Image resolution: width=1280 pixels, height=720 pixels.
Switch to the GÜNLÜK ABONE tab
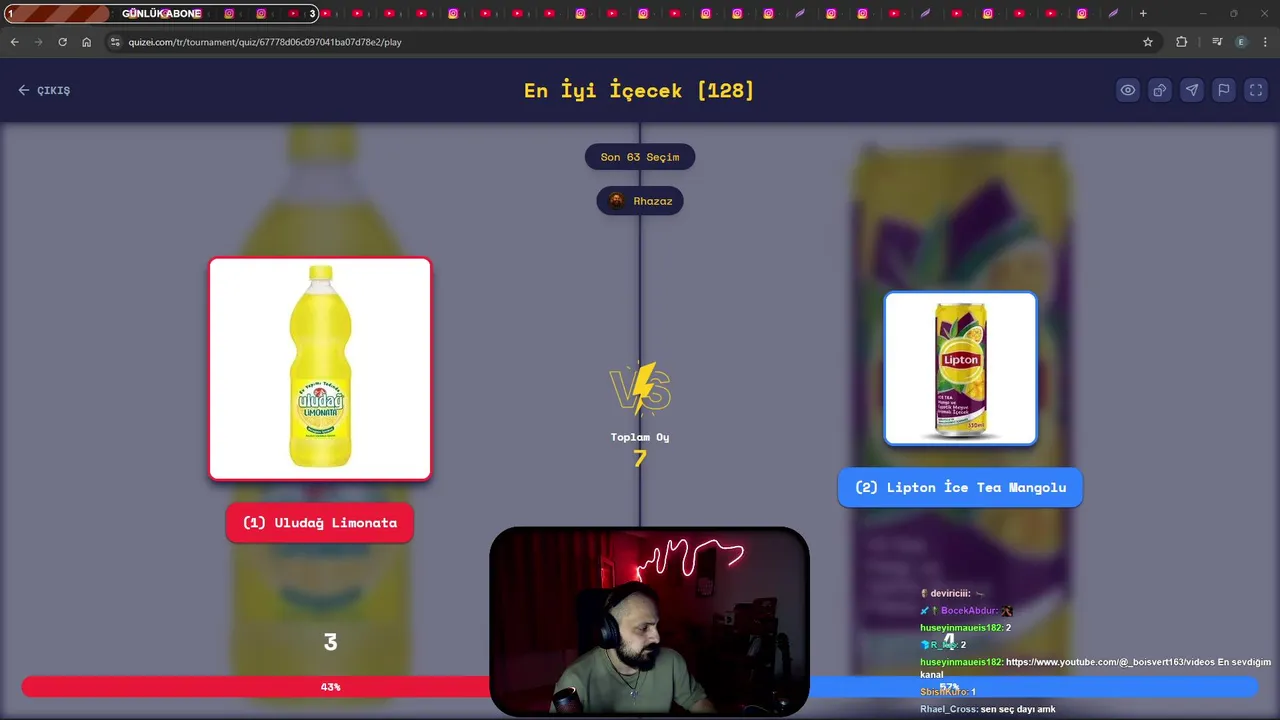click(x=162, y=13)
